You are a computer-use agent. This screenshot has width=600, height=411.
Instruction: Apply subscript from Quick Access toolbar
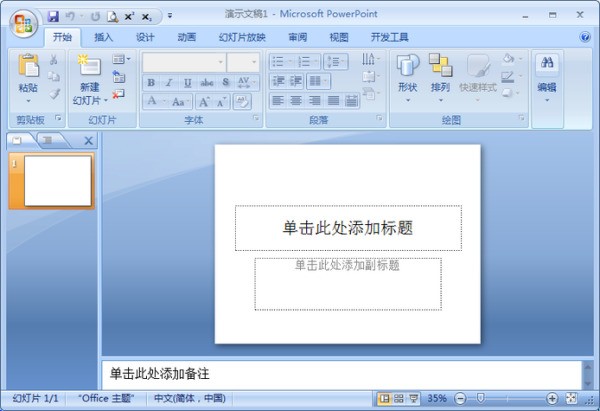tap(147, 16)
